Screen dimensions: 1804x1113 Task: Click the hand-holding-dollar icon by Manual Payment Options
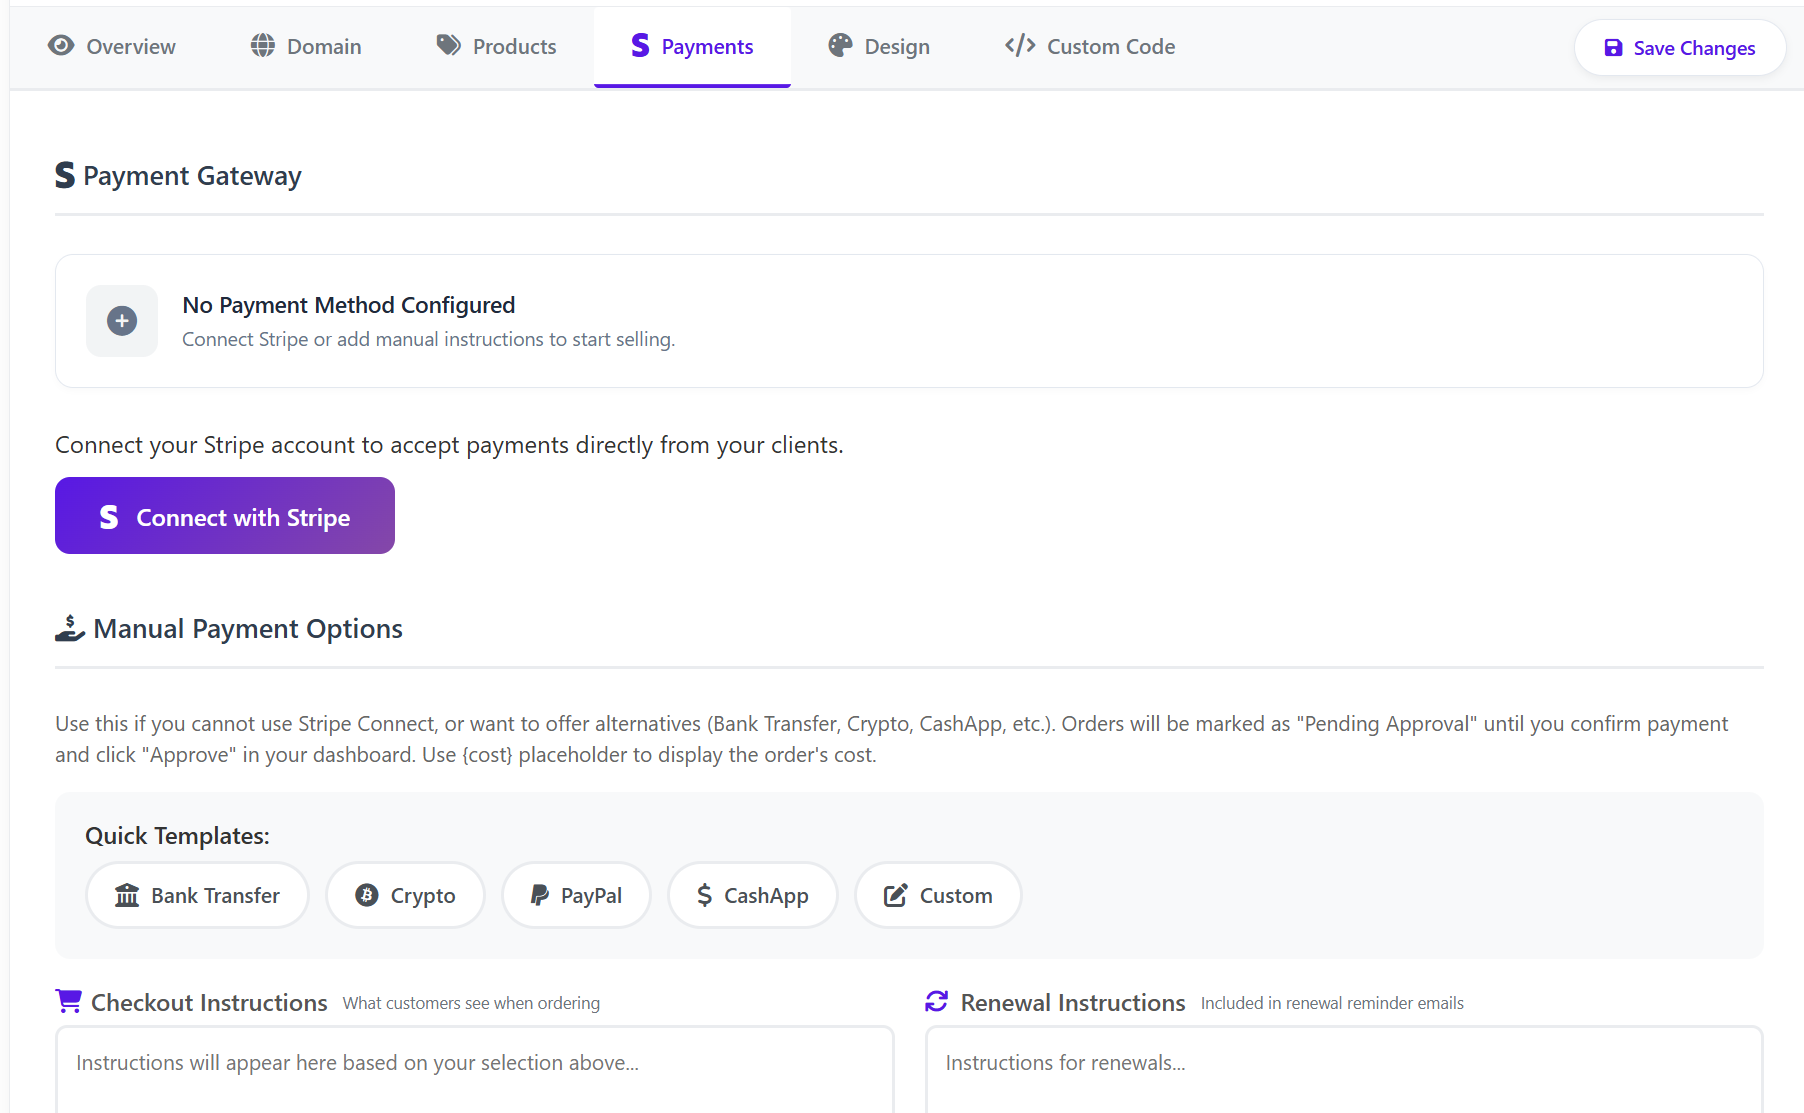point(69,629)
